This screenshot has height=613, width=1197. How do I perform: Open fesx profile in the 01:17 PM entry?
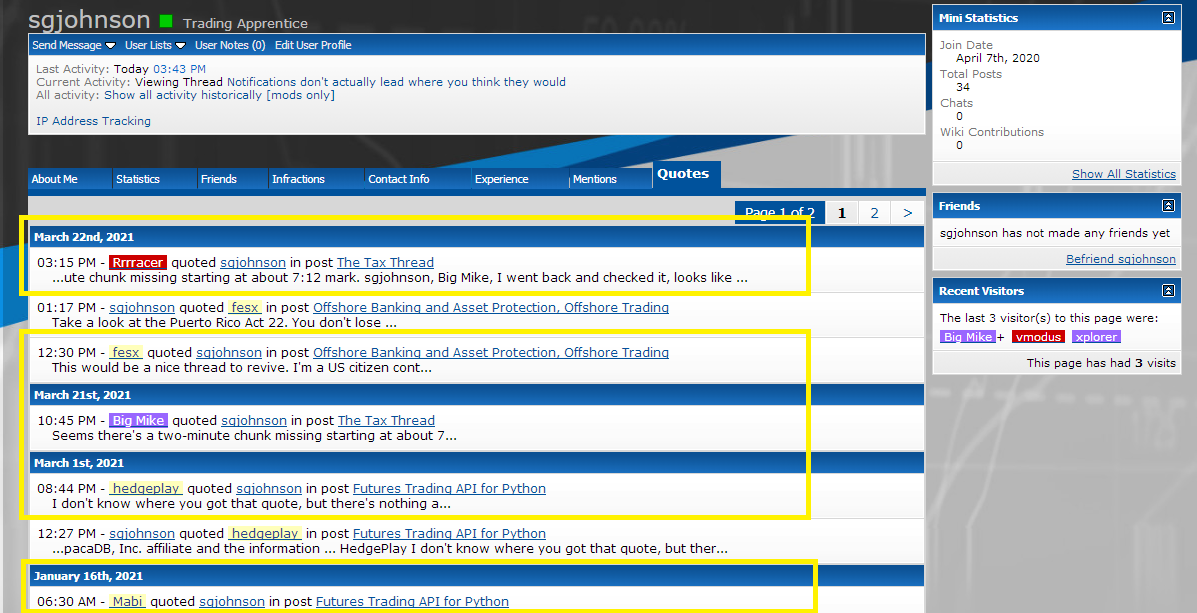pos(244,308)
